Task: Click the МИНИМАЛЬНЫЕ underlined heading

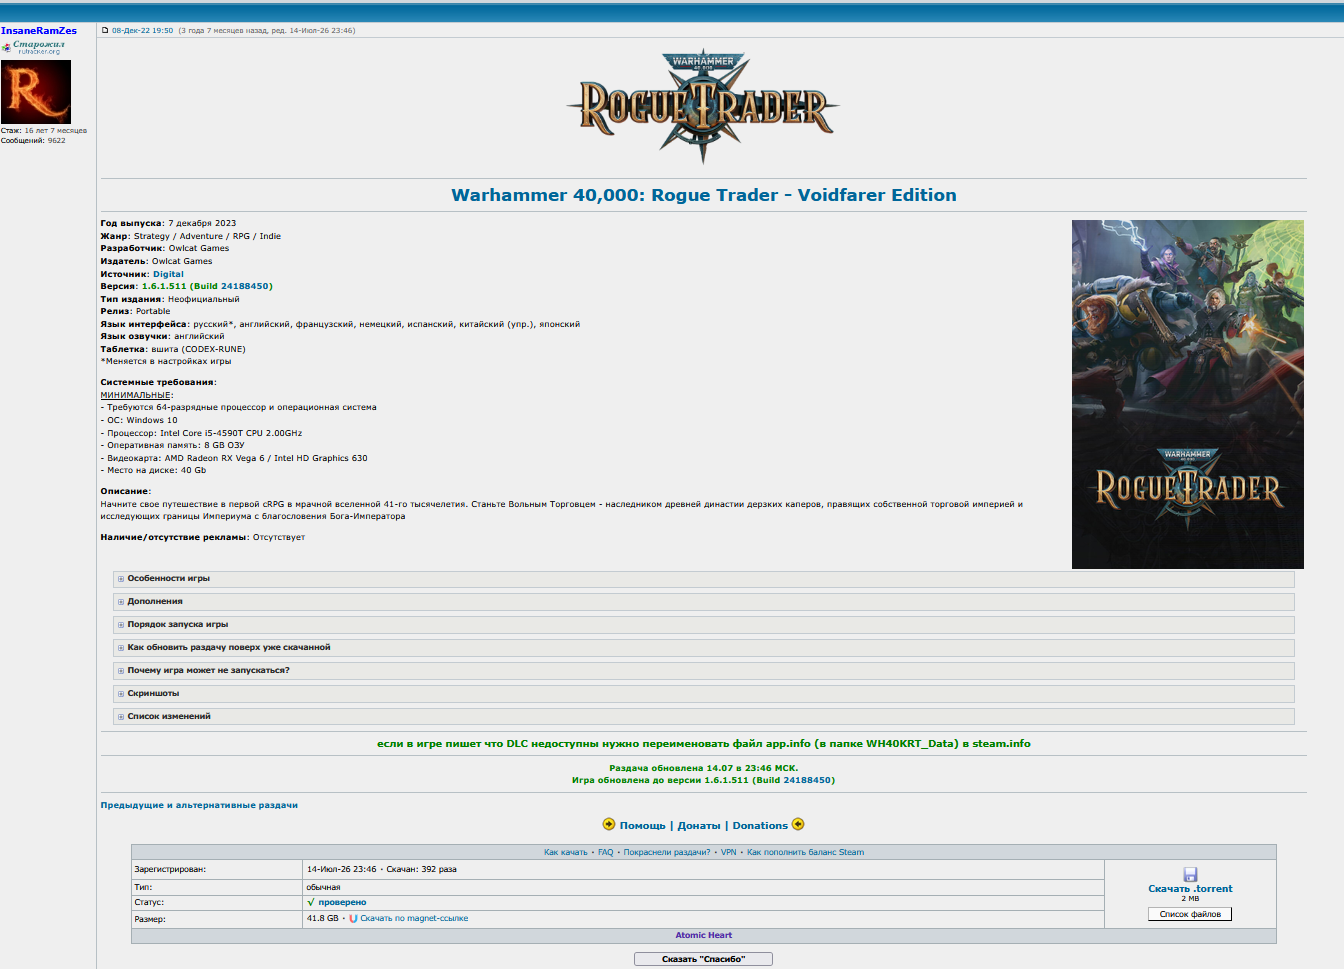Action: pos(136,395)
